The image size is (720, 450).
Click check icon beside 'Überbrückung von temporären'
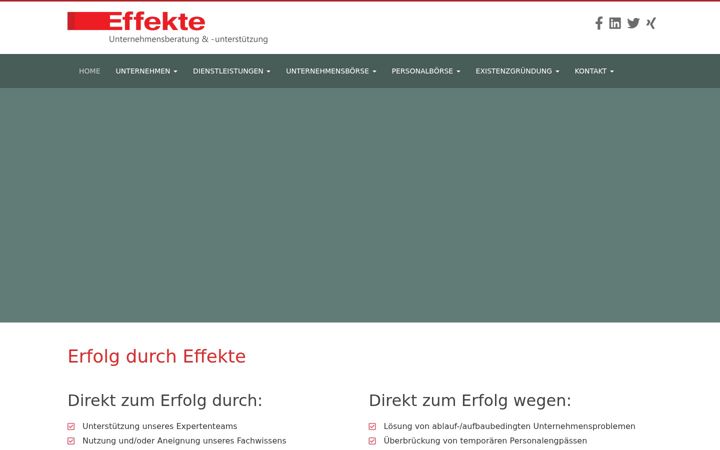(x=372, y=441)
